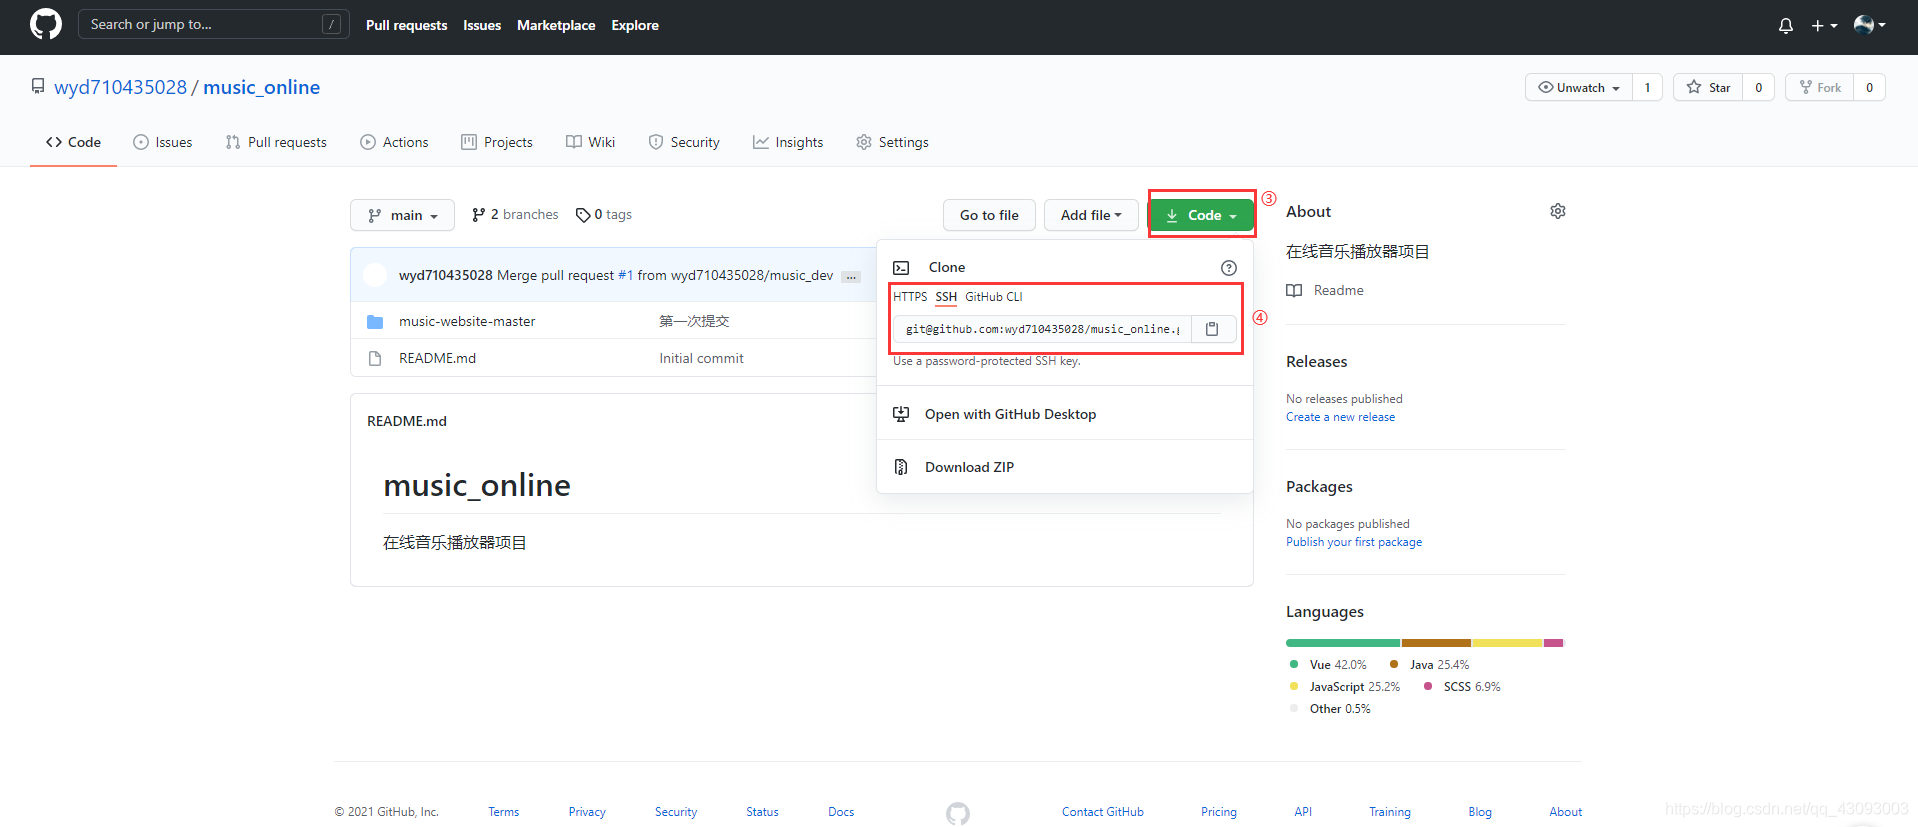Click the SSH clone URL field
The height and width of the screenshot is (827, 1918).
click(1042, 329)
